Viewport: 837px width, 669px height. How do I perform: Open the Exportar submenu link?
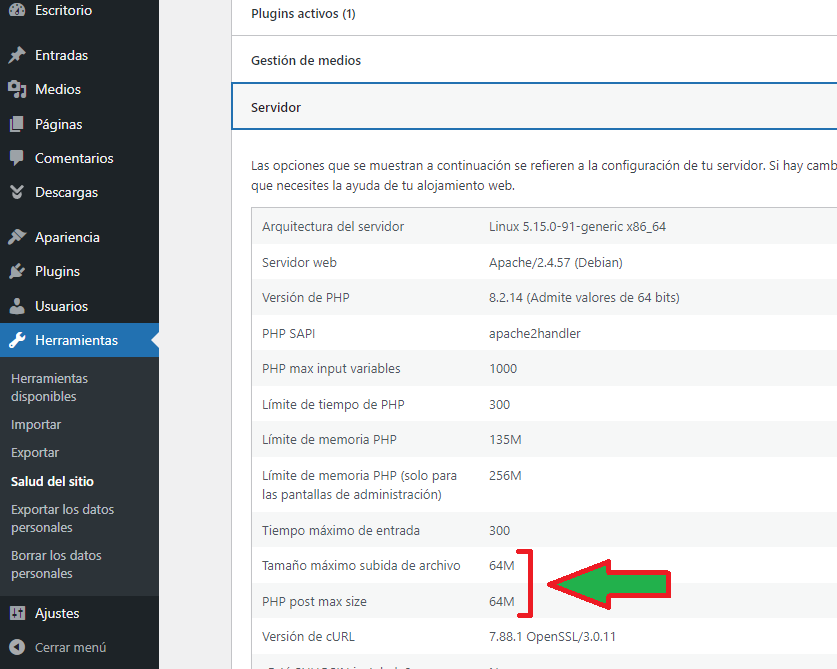click(x=35, y=452)
